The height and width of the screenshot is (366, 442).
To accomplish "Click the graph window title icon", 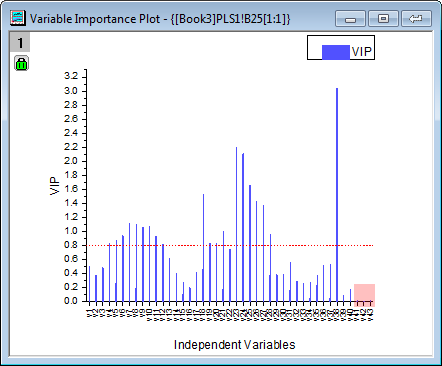I will [x=18, y=18].
